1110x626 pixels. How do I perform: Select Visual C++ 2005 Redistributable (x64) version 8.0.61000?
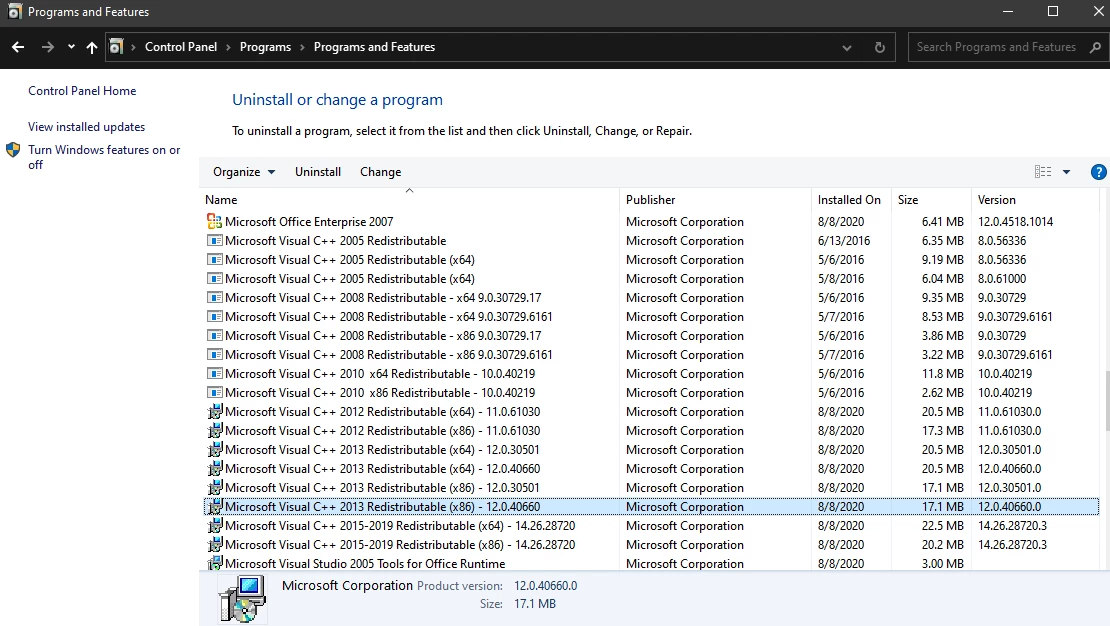(651, 279)
